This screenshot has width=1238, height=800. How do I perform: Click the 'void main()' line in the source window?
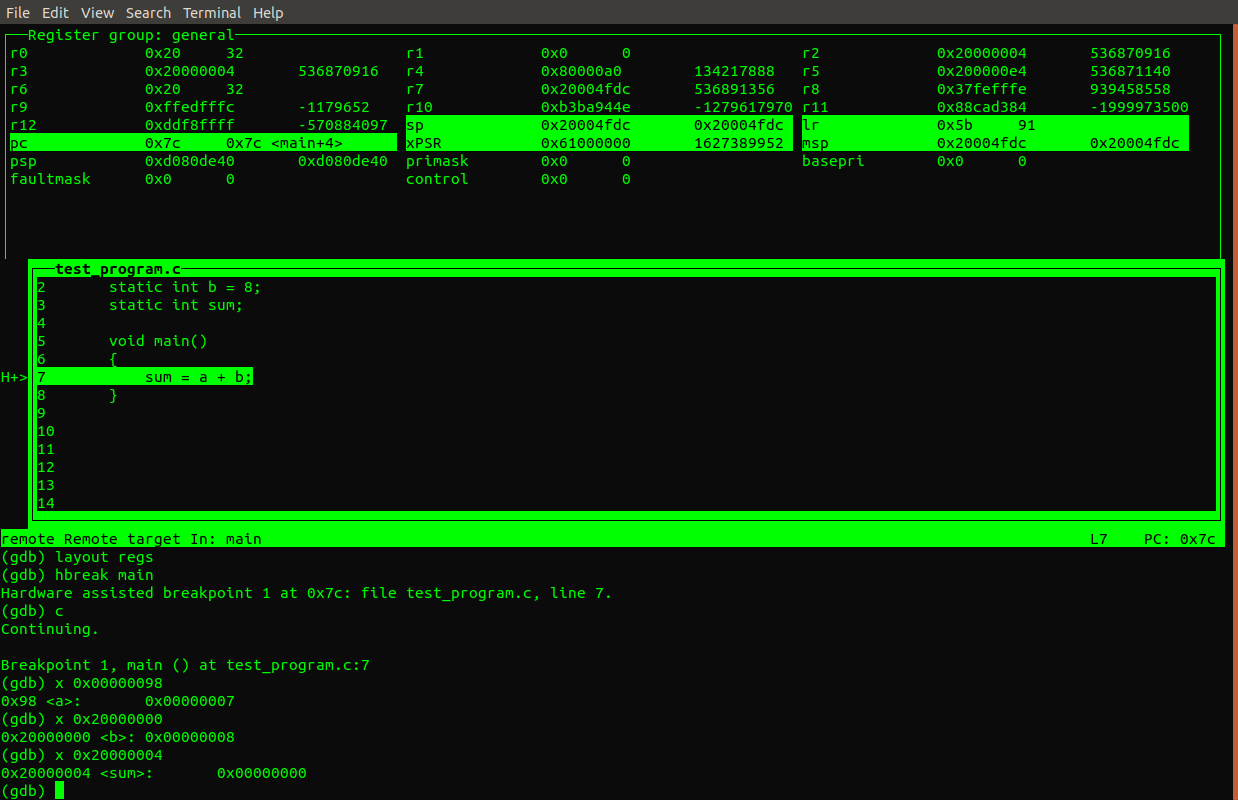pos(157,341)
